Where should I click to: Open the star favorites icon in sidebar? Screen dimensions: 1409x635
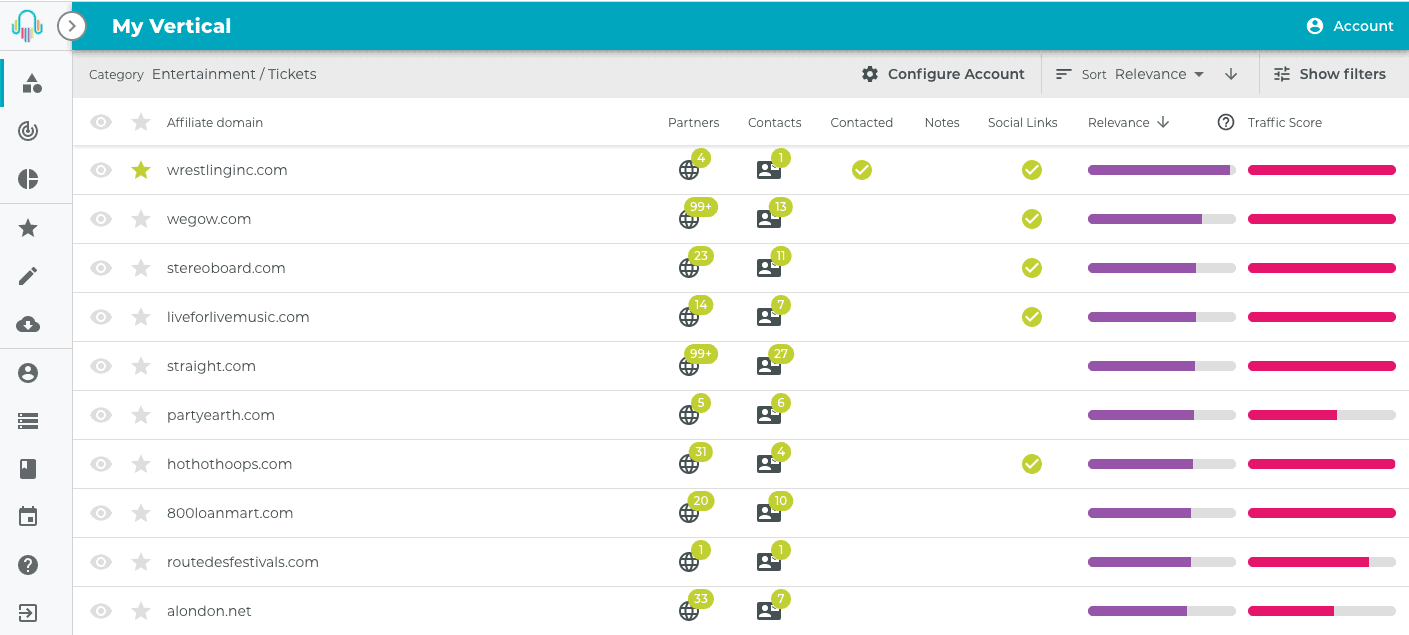click(28, 228)
